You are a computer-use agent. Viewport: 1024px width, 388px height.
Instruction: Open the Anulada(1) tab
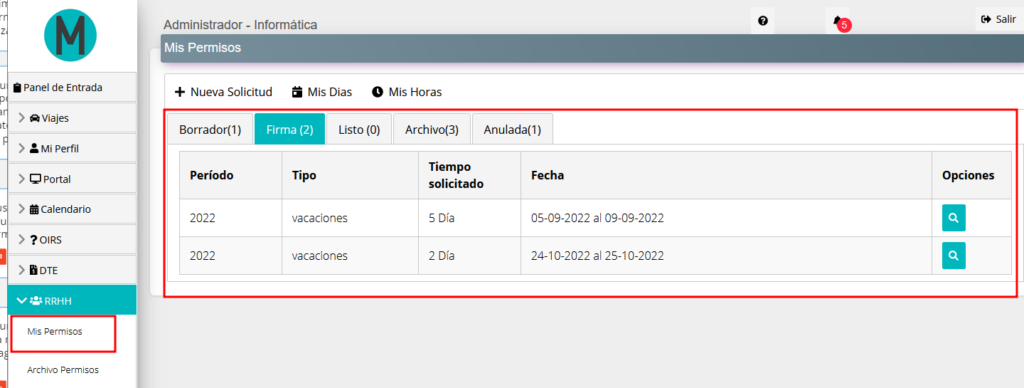pyautogui.click(x=513, y=129)
